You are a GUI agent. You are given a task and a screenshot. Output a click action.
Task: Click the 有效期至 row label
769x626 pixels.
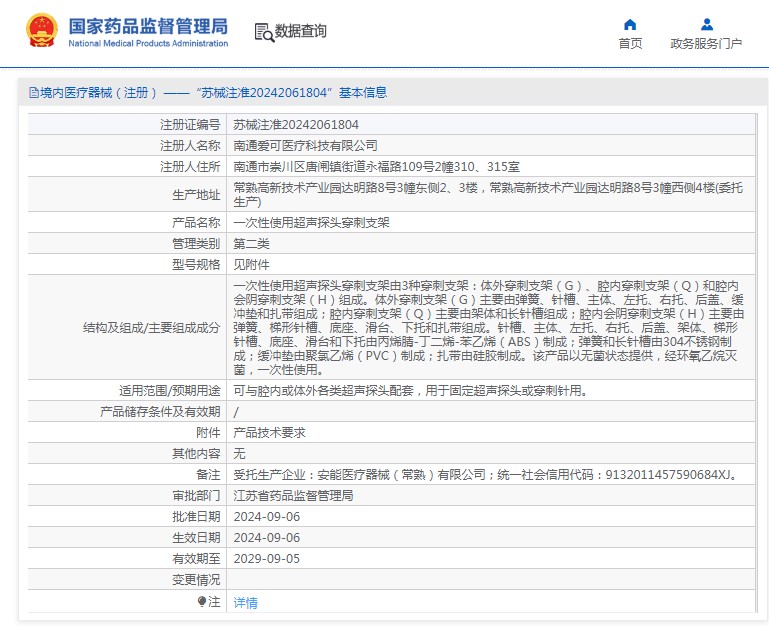(x=196, y=559)
